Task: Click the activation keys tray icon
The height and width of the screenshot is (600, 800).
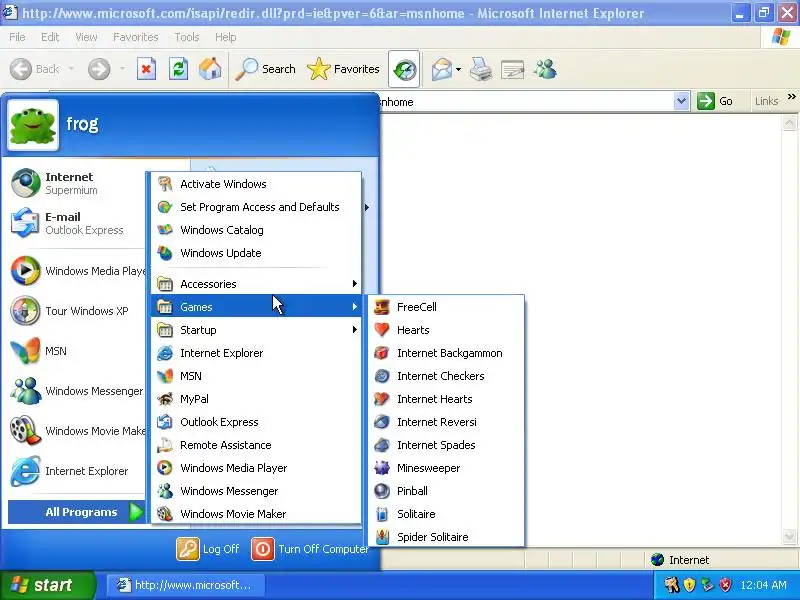Action: 671,585
